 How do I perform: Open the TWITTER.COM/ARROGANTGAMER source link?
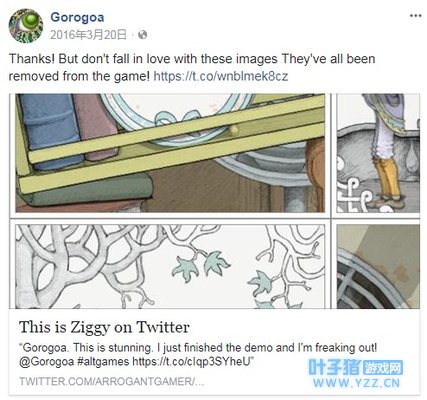click(x=111, y=381)
